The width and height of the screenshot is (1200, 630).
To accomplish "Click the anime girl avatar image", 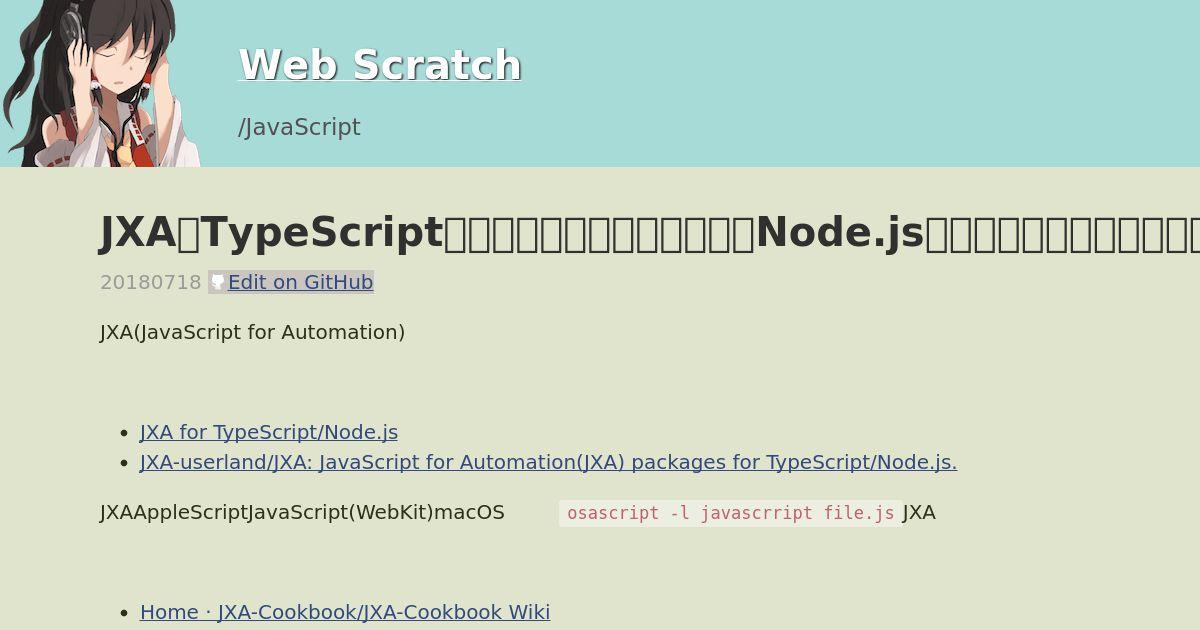I will coord(100,83).
